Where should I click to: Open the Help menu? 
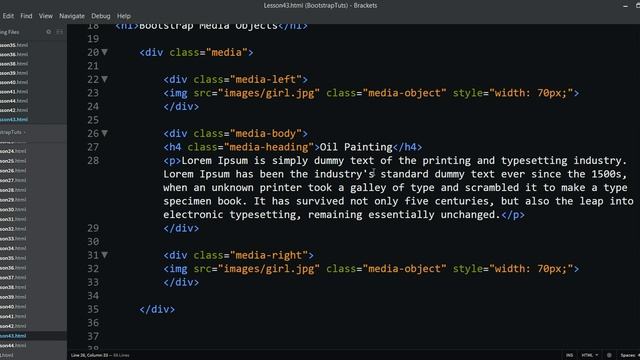(x=124, y=16)
